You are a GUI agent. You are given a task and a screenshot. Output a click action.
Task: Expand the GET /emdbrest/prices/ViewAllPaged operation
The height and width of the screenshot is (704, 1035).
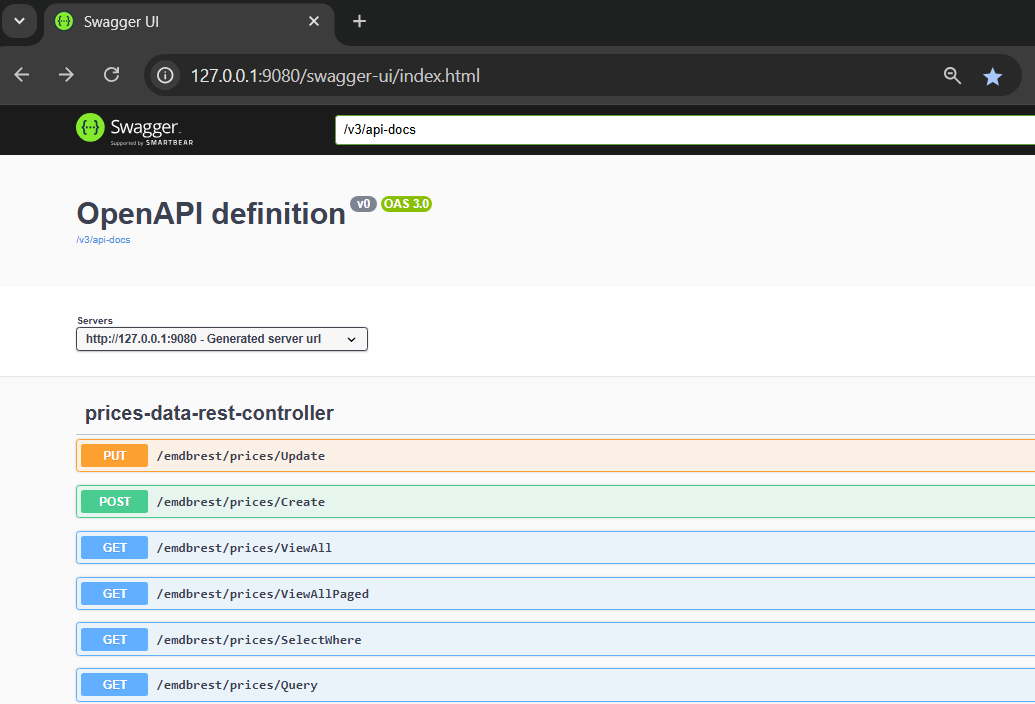[555, 594]
